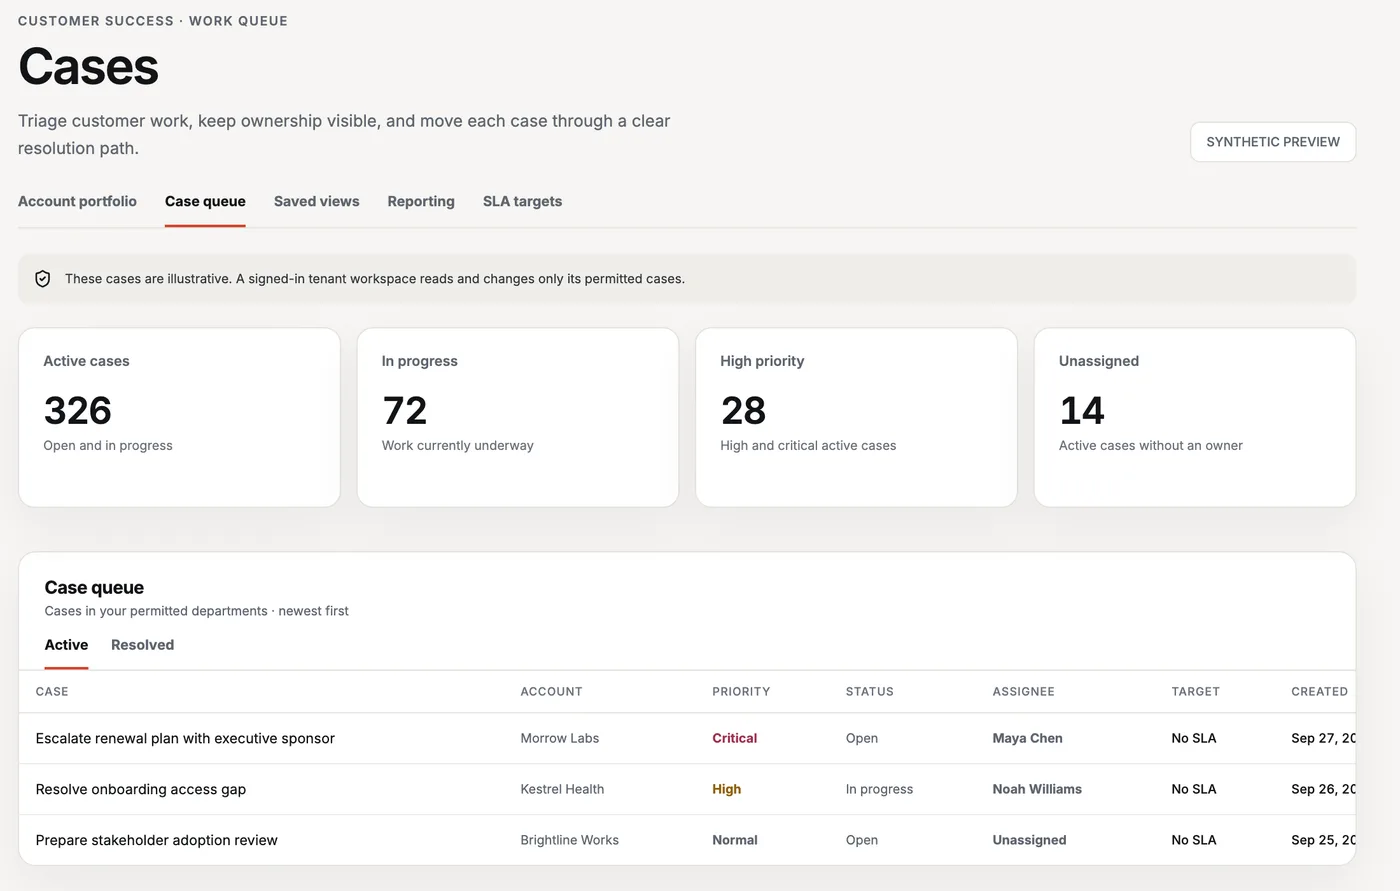
Task: Open case Resolve onboarding access gap
Action: pos(141,789)
